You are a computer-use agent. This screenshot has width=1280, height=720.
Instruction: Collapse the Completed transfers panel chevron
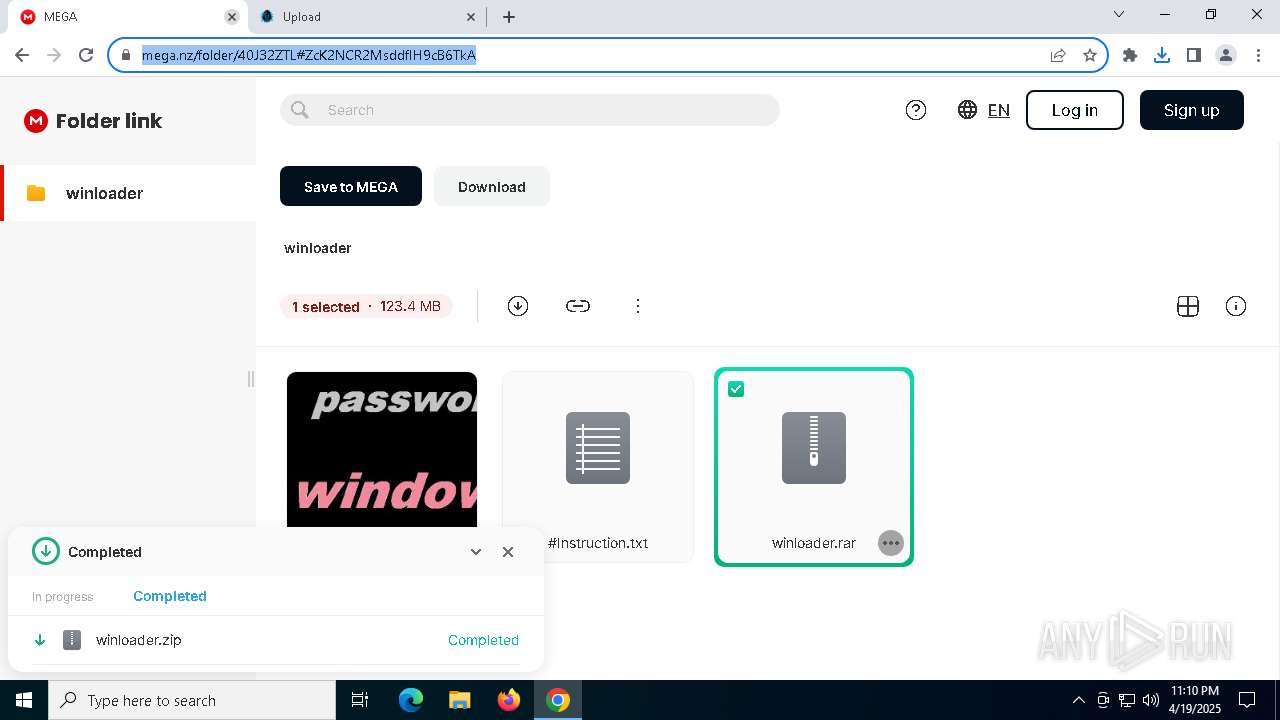[x=476, y=552]
